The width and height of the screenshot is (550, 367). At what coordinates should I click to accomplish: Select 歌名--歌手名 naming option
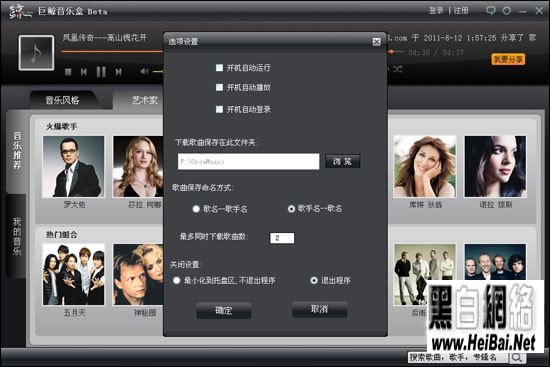tap(196, 209)
